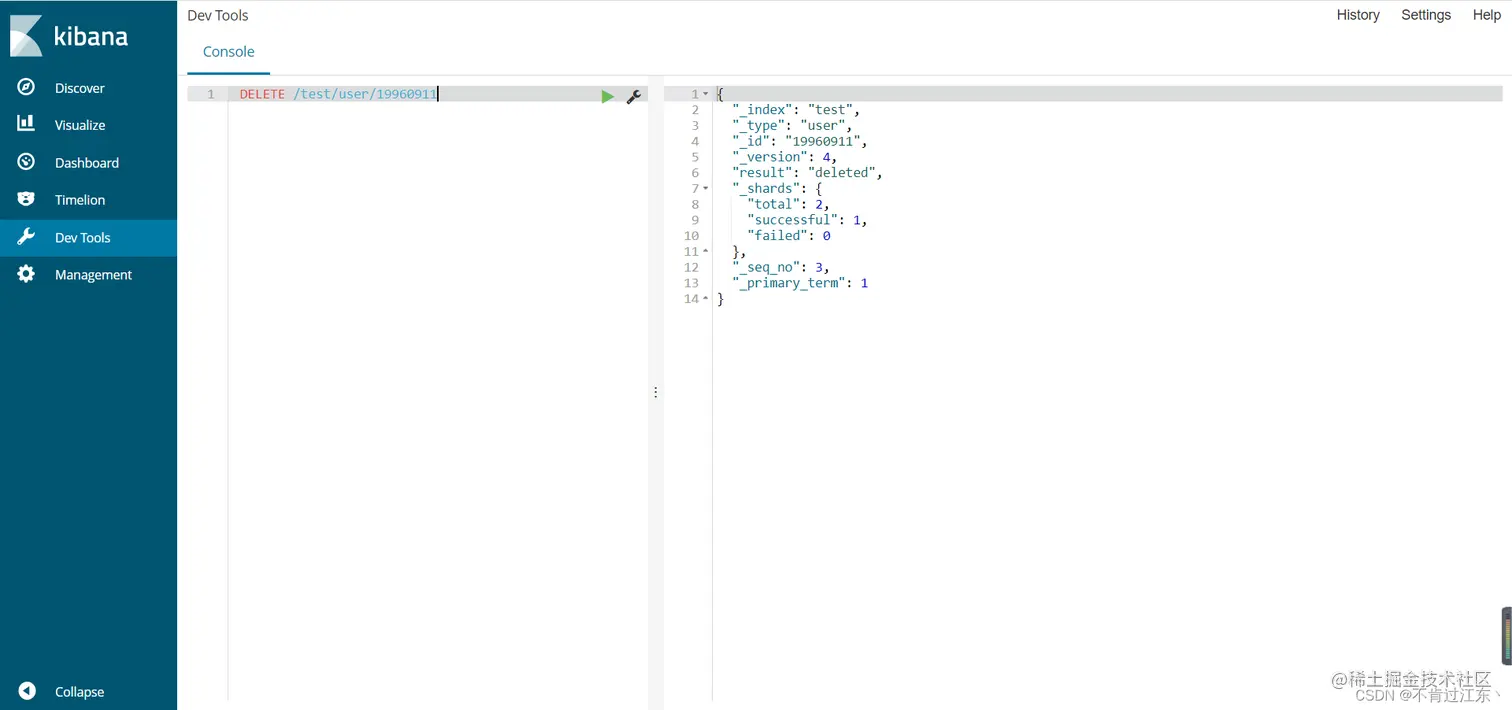The height and width of the screenshot is (710, 1512).
Task: Click Timelion label in sidebar
Action: tap(80, 200)
